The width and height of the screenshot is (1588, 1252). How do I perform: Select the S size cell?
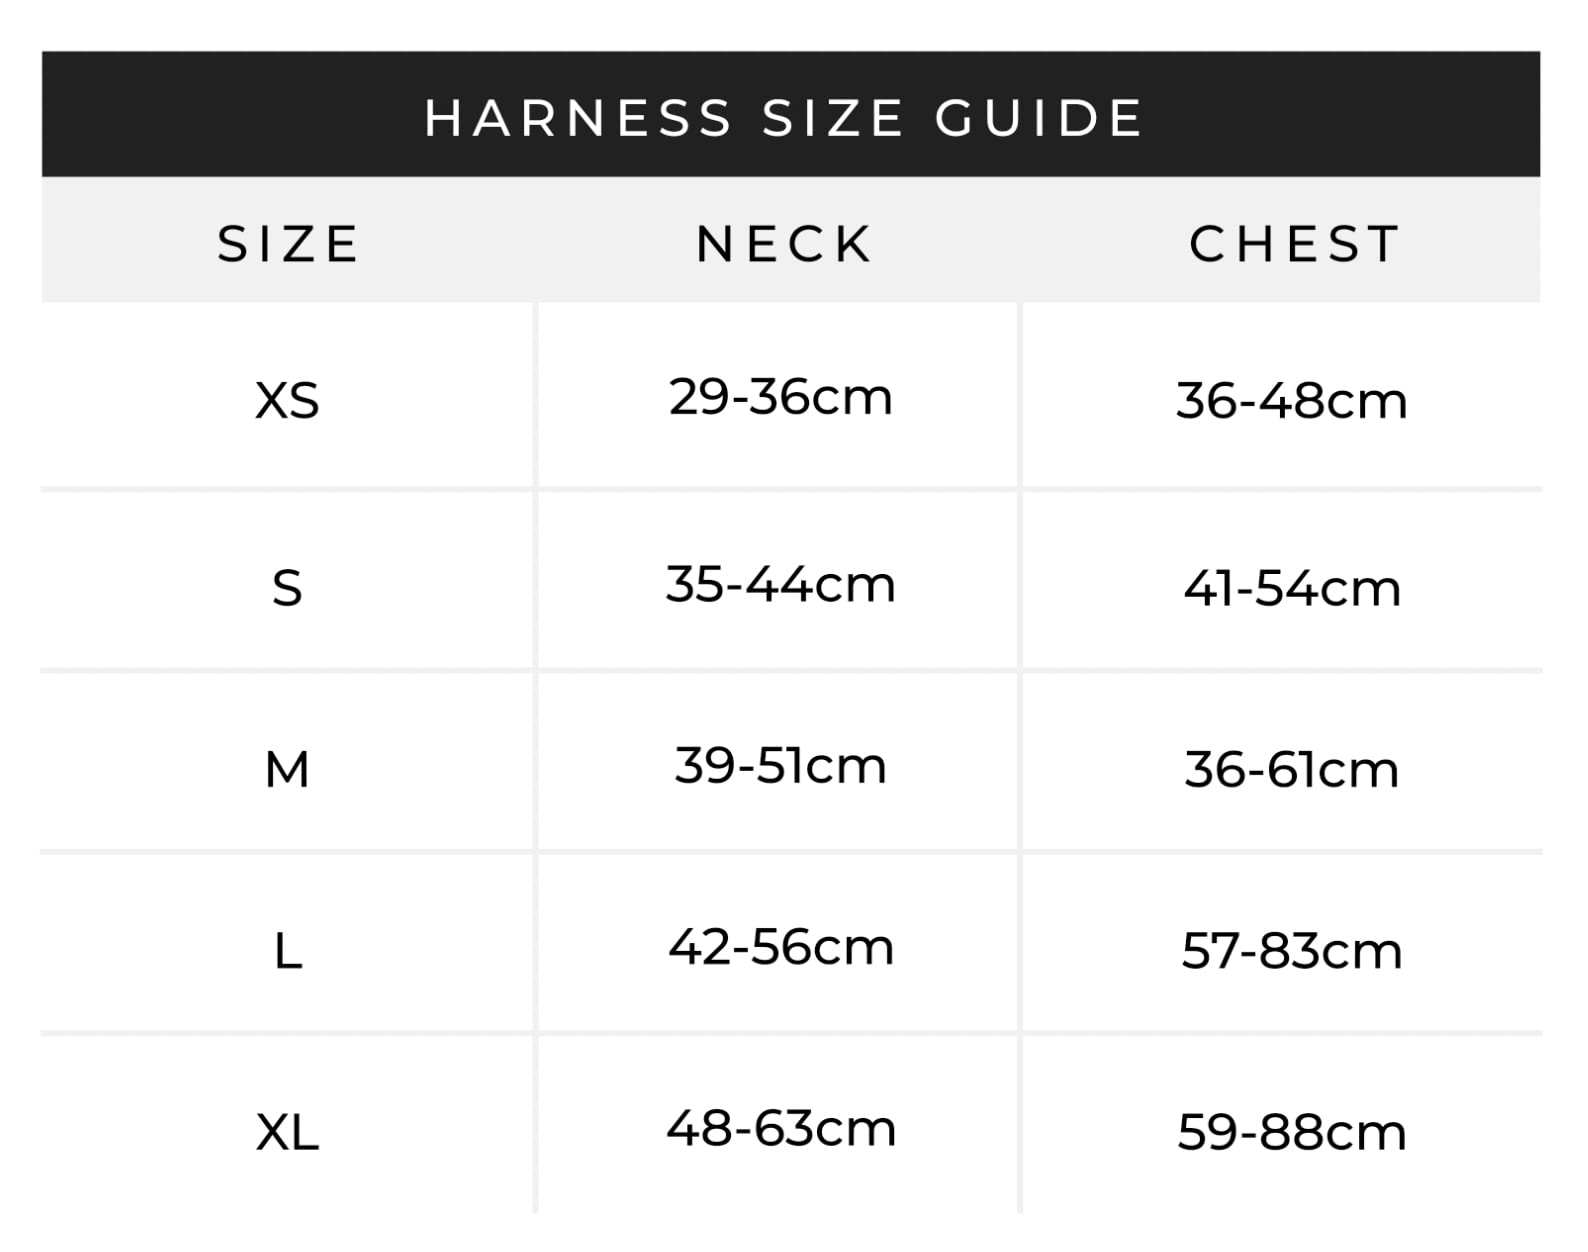[x=287, y=588]
